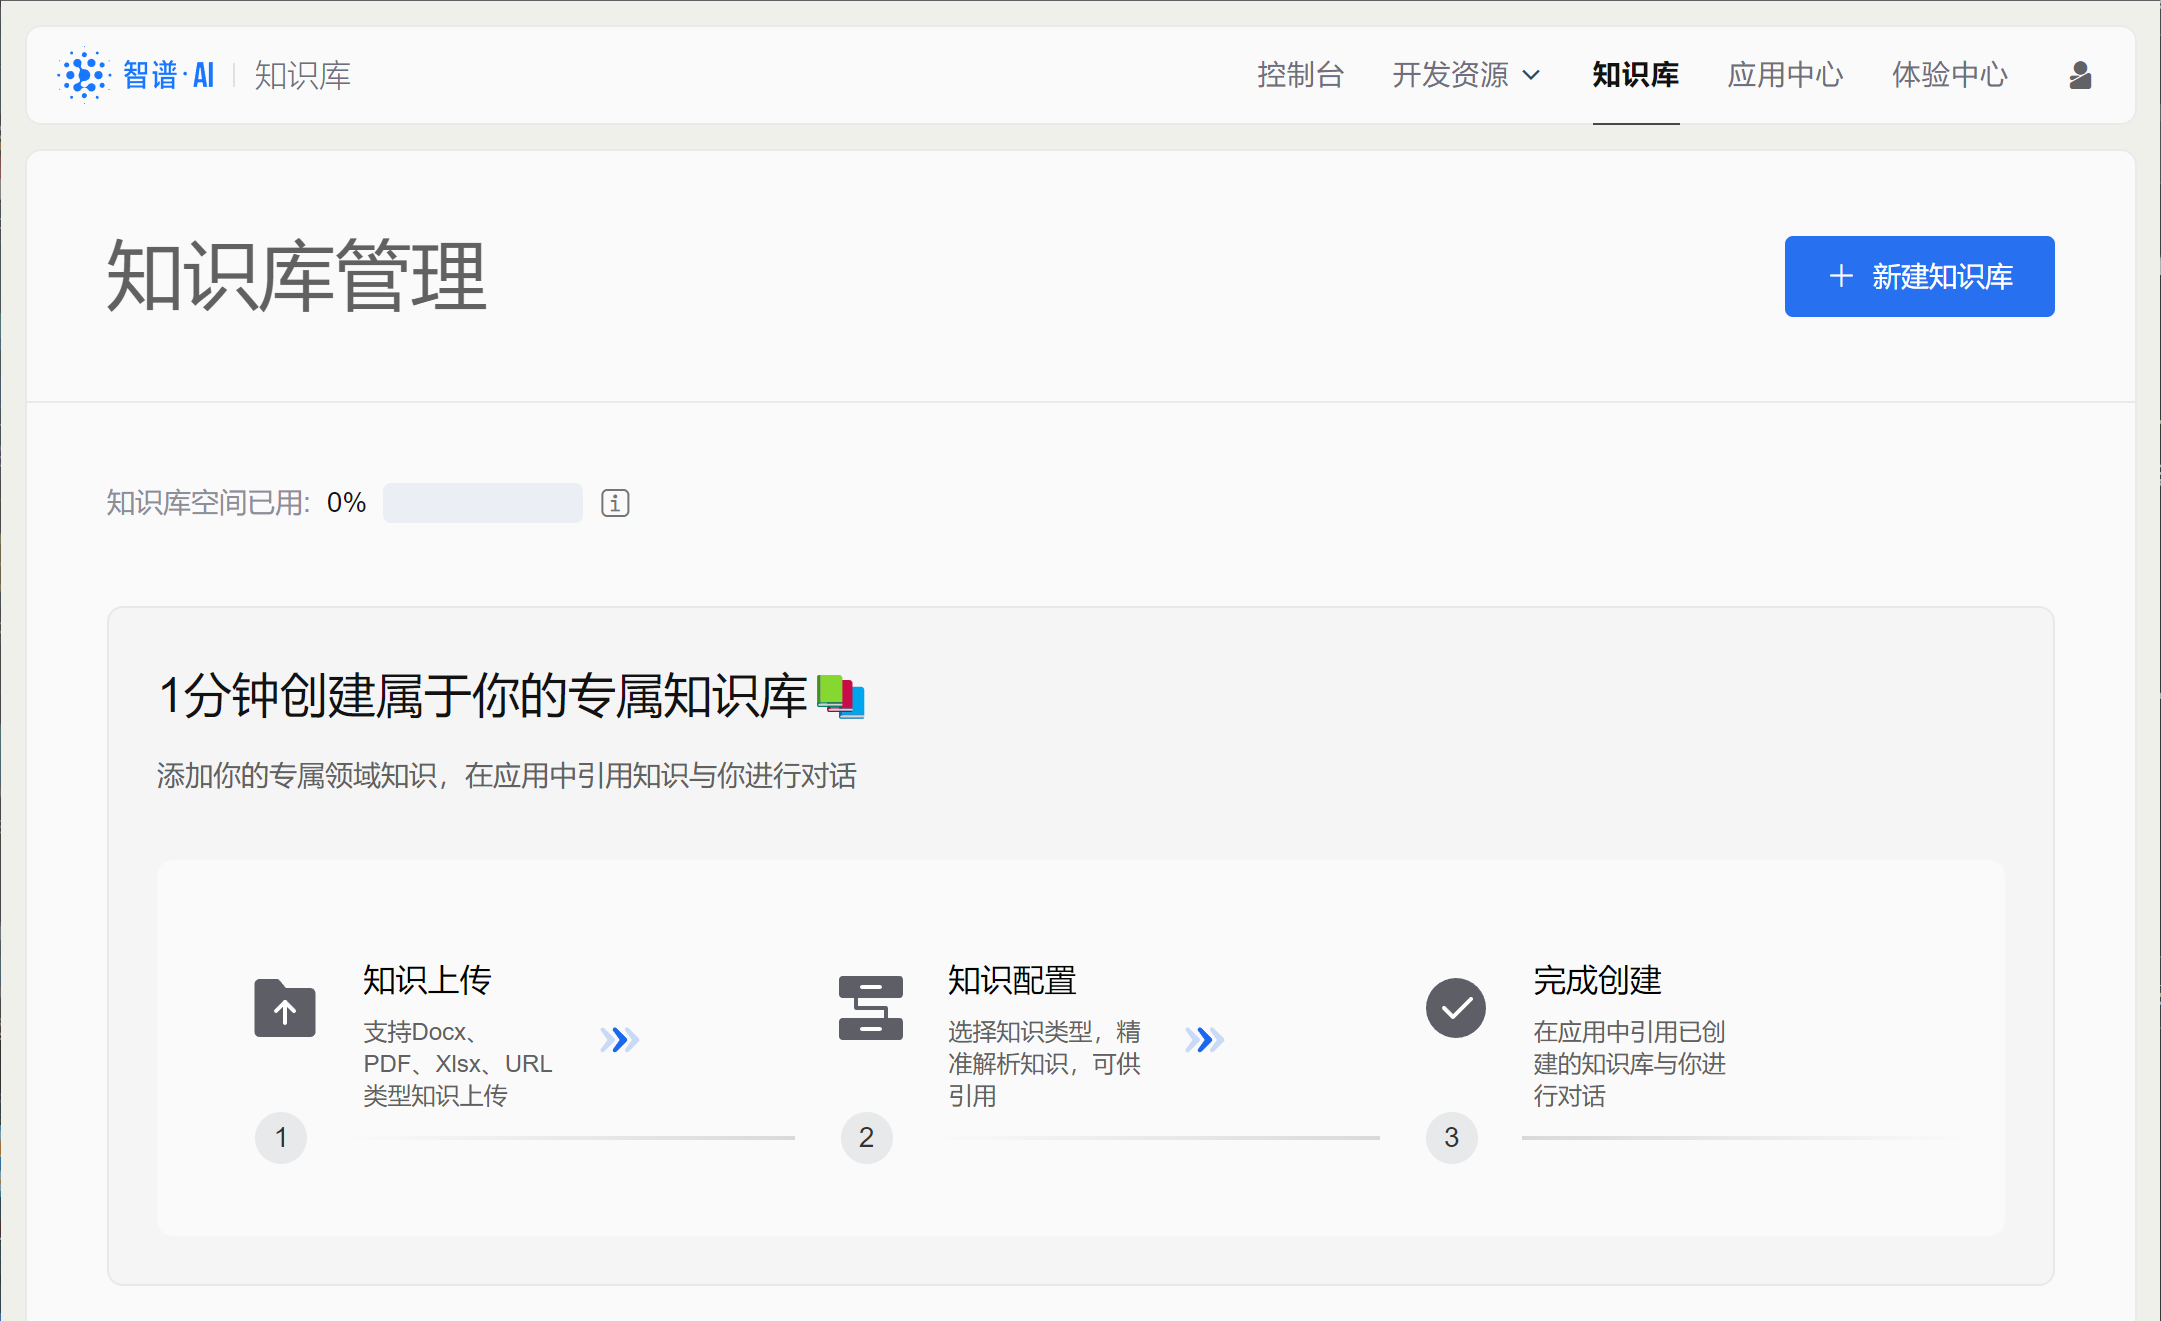2161x1321 pixels.
Task: Click the double arrow after 知识配置
Action: tap(1205, 1040)
